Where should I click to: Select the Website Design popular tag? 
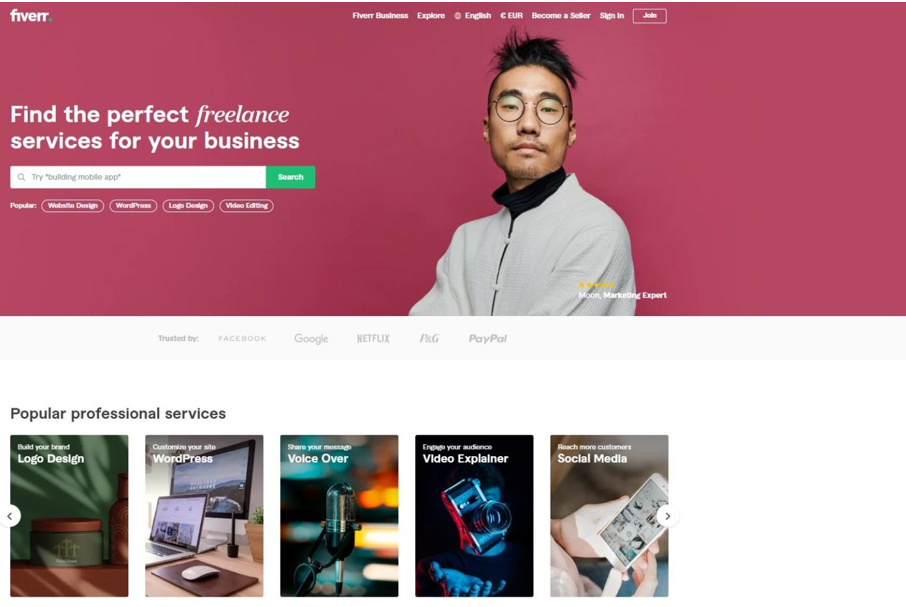point(73,206)
